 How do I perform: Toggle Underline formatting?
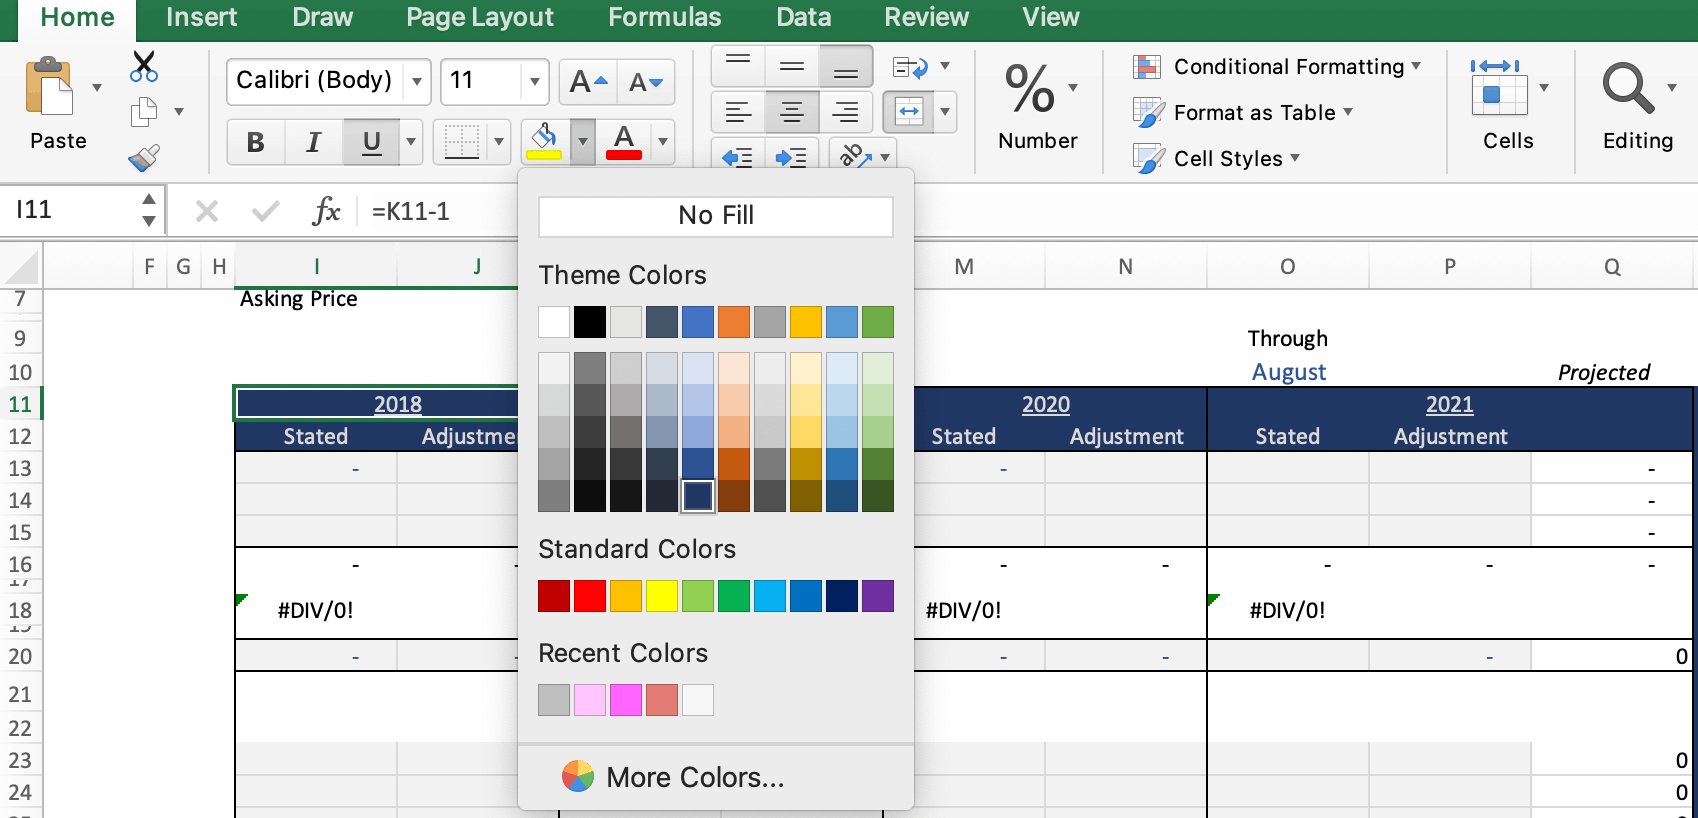pyautogui.click(x=371, y=142)
